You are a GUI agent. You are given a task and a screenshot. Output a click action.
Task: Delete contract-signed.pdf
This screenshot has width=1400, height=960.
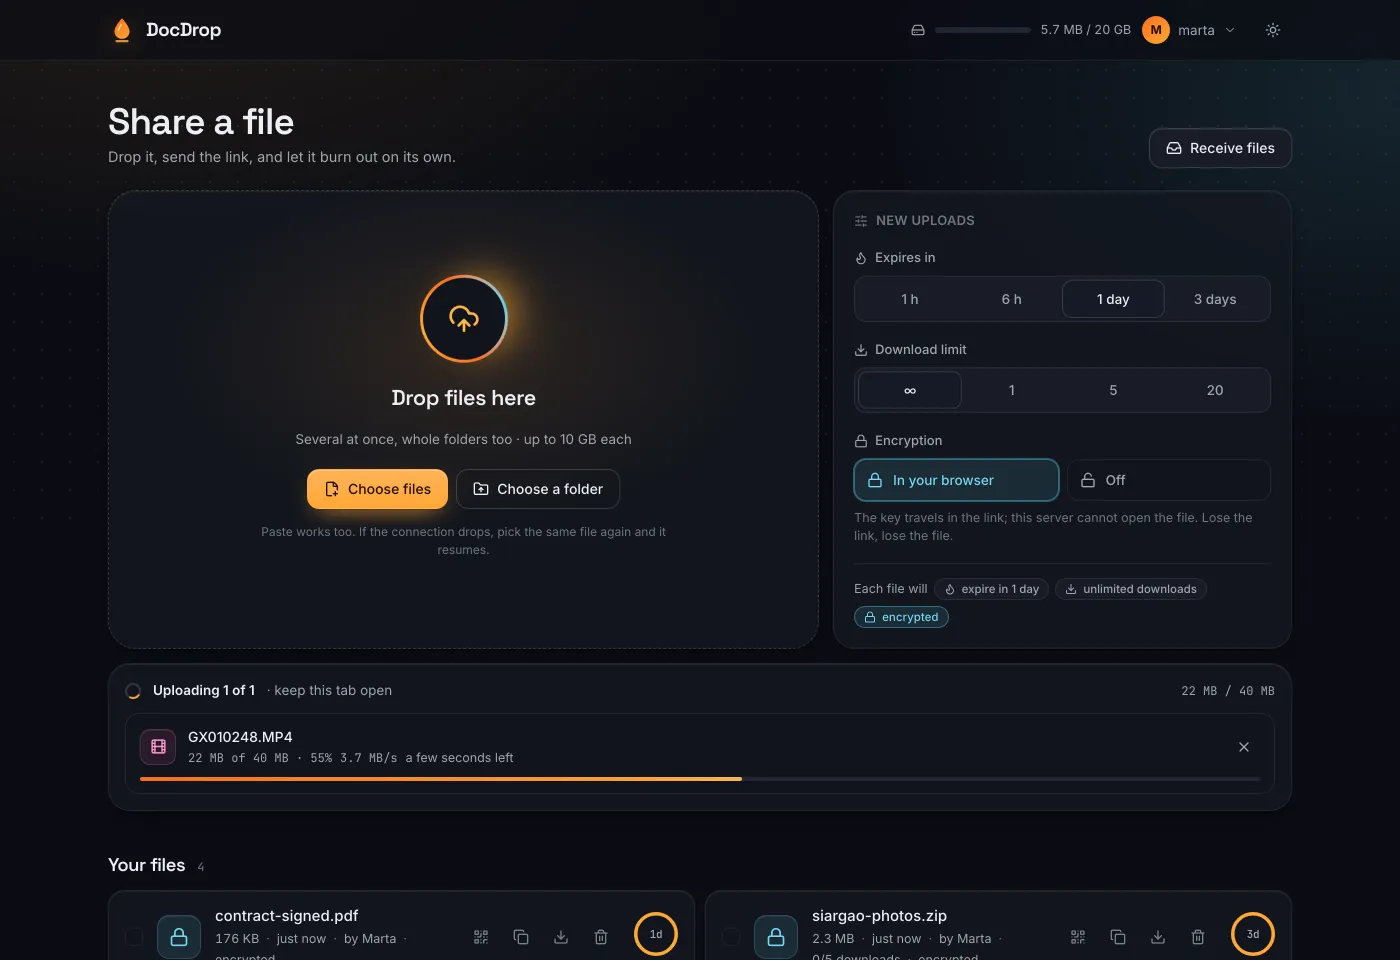[x=601, y=937]
